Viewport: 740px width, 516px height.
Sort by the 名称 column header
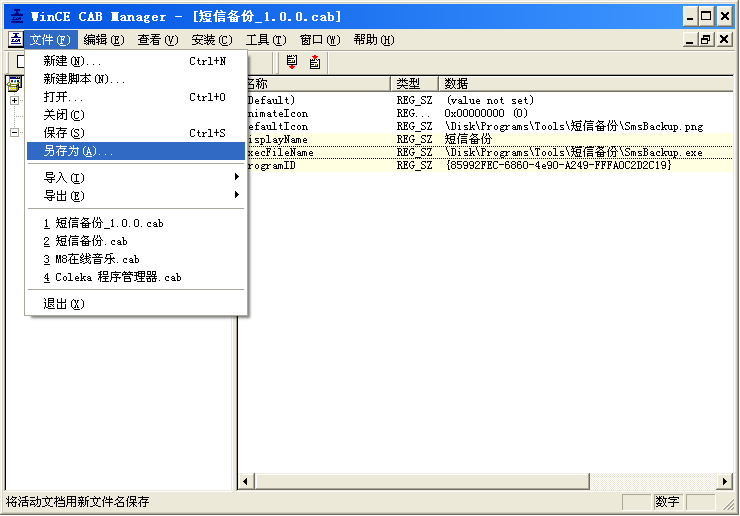[317, 84]
